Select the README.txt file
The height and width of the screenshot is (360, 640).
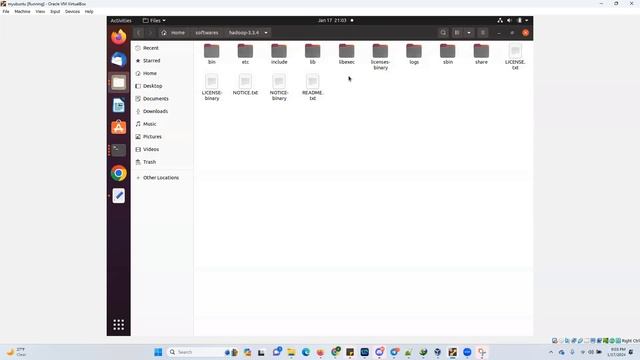[313, 87]
